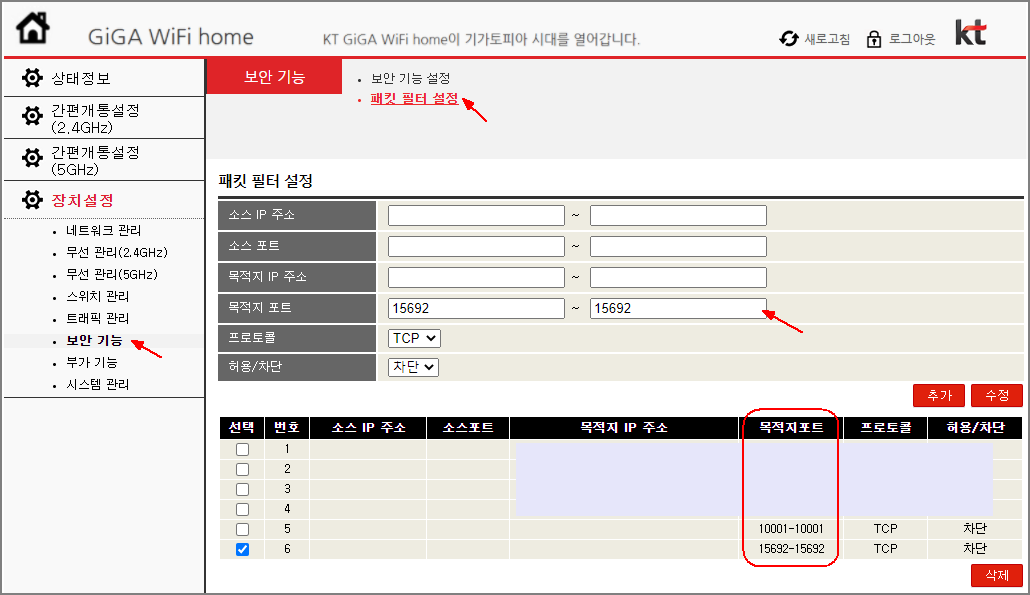Tick the checkbox for row 1
This screenshot has width=1030, height=595.
click(242, 449)
